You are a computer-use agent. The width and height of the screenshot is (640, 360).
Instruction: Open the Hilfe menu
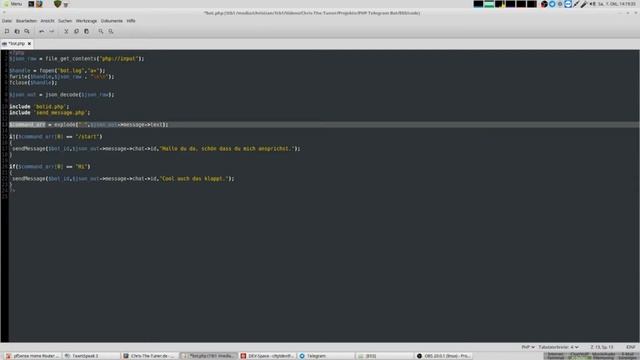(x=131, y=21)
